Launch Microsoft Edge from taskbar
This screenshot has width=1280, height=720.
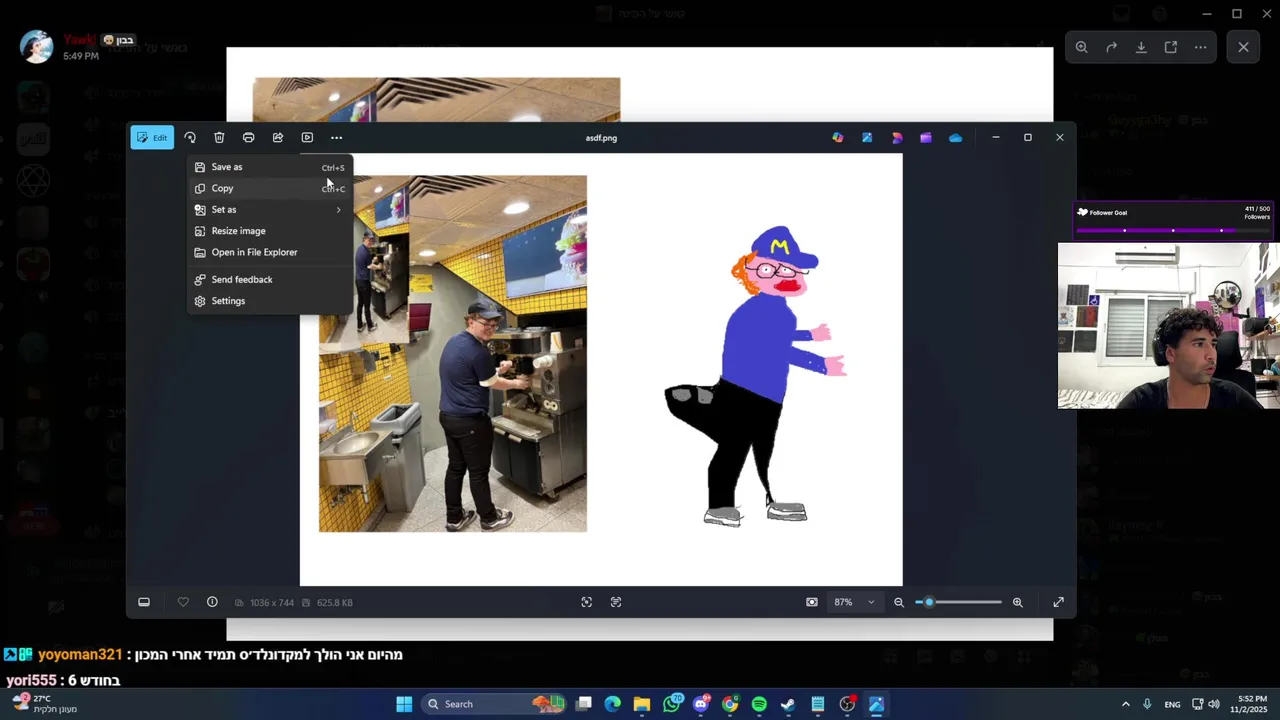[x=613, y=704]
